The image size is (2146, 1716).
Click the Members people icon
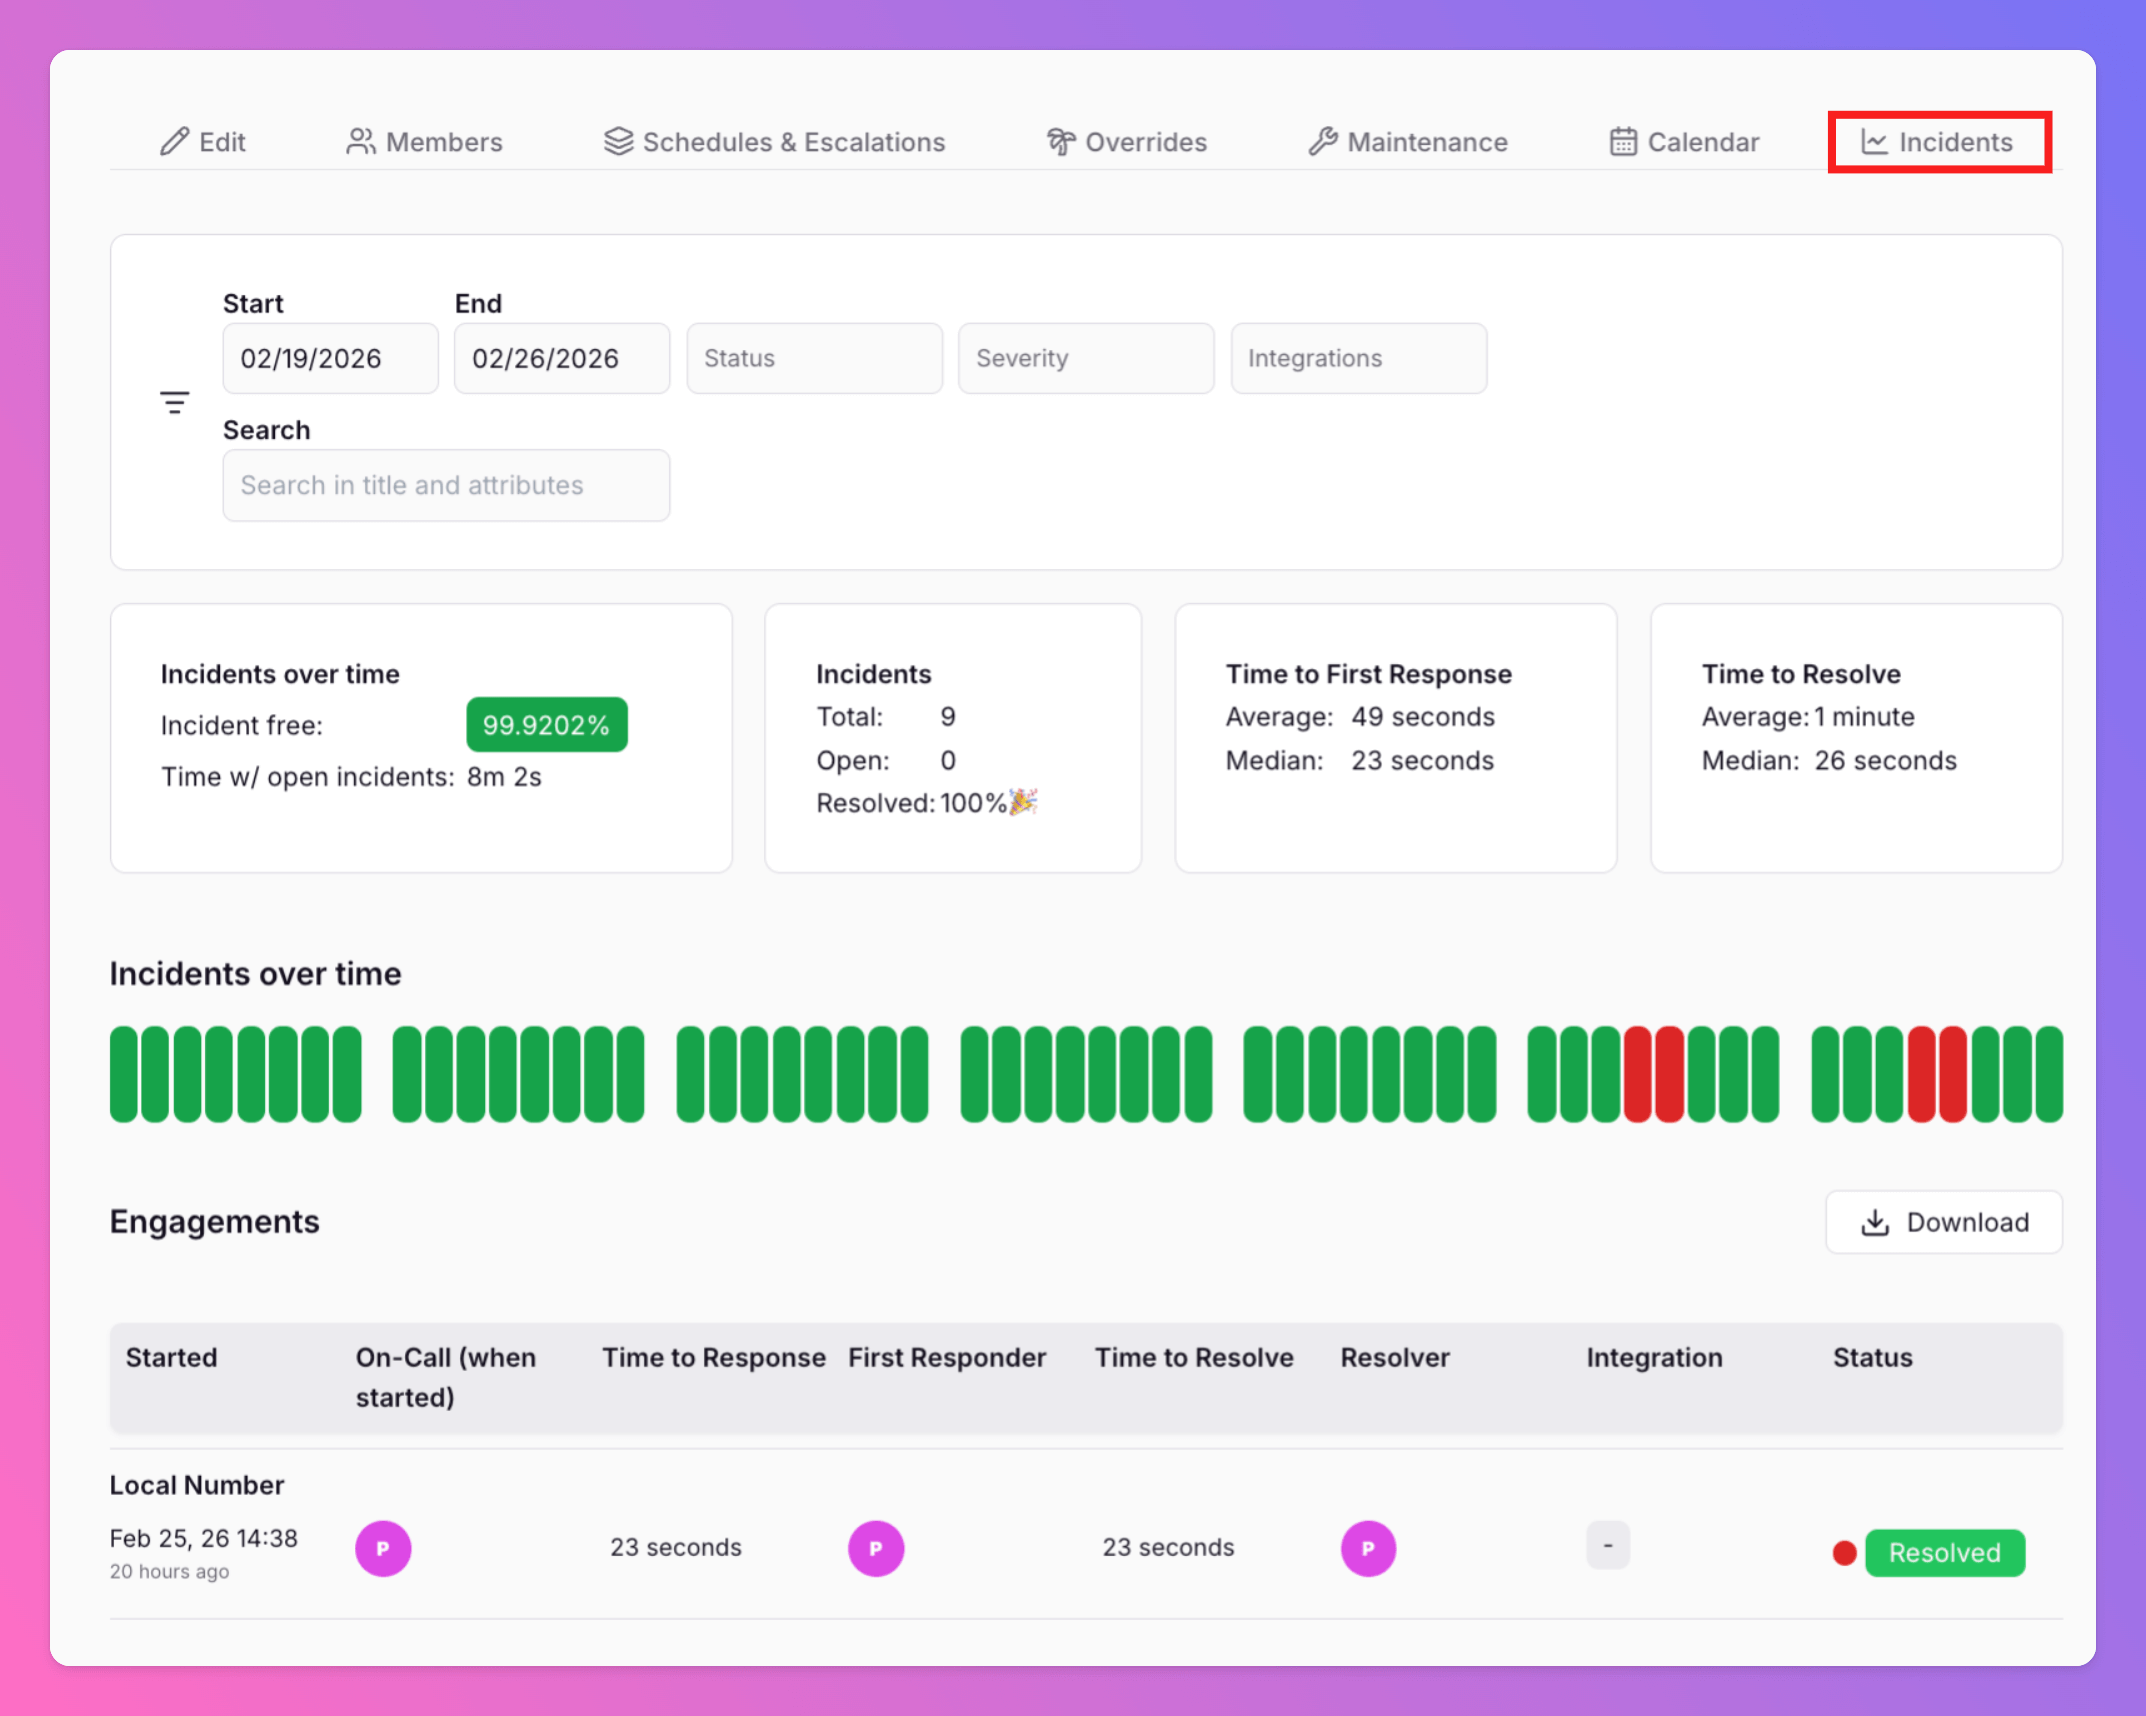360,142
